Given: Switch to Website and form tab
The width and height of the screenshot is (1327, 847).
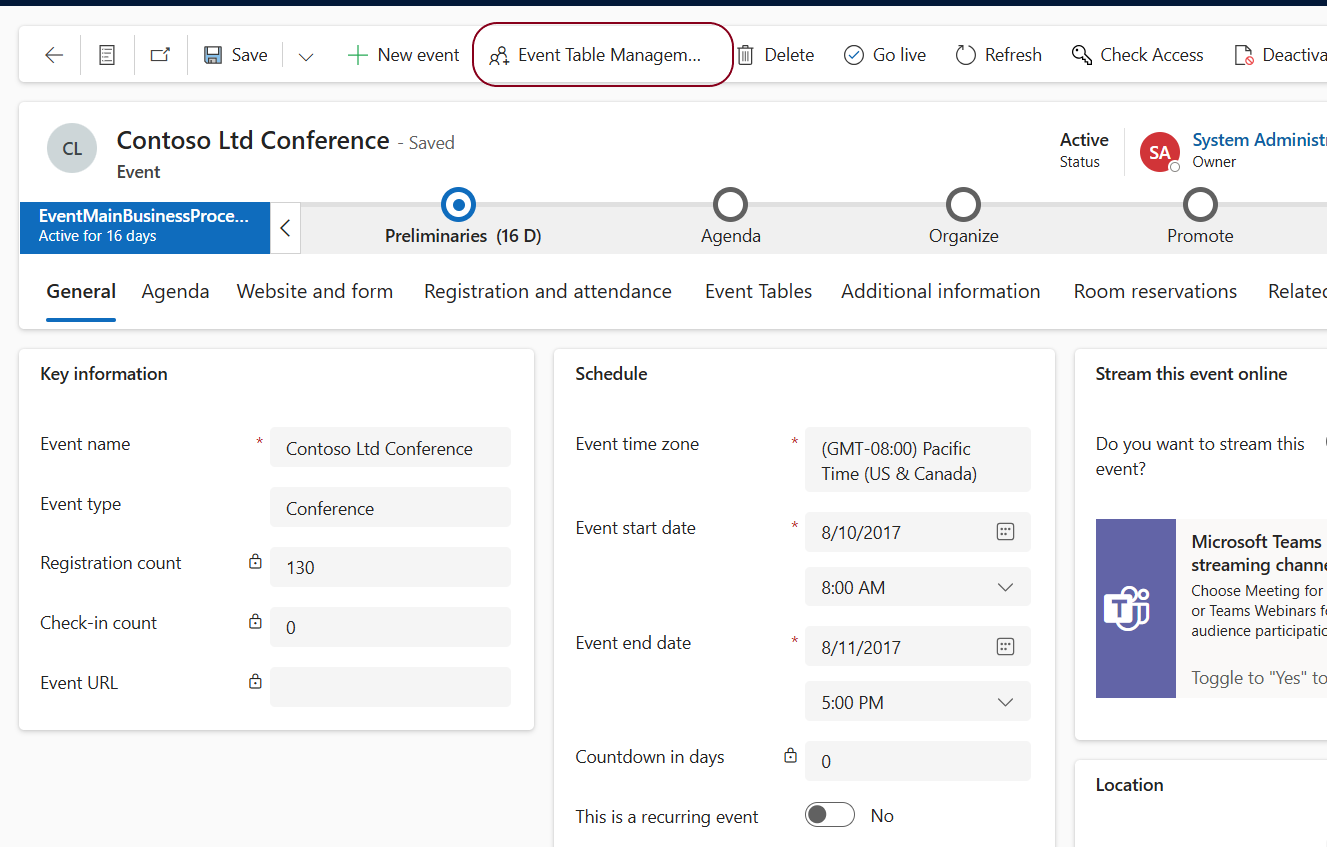Looking at the screenshot, I should (315, 291).
